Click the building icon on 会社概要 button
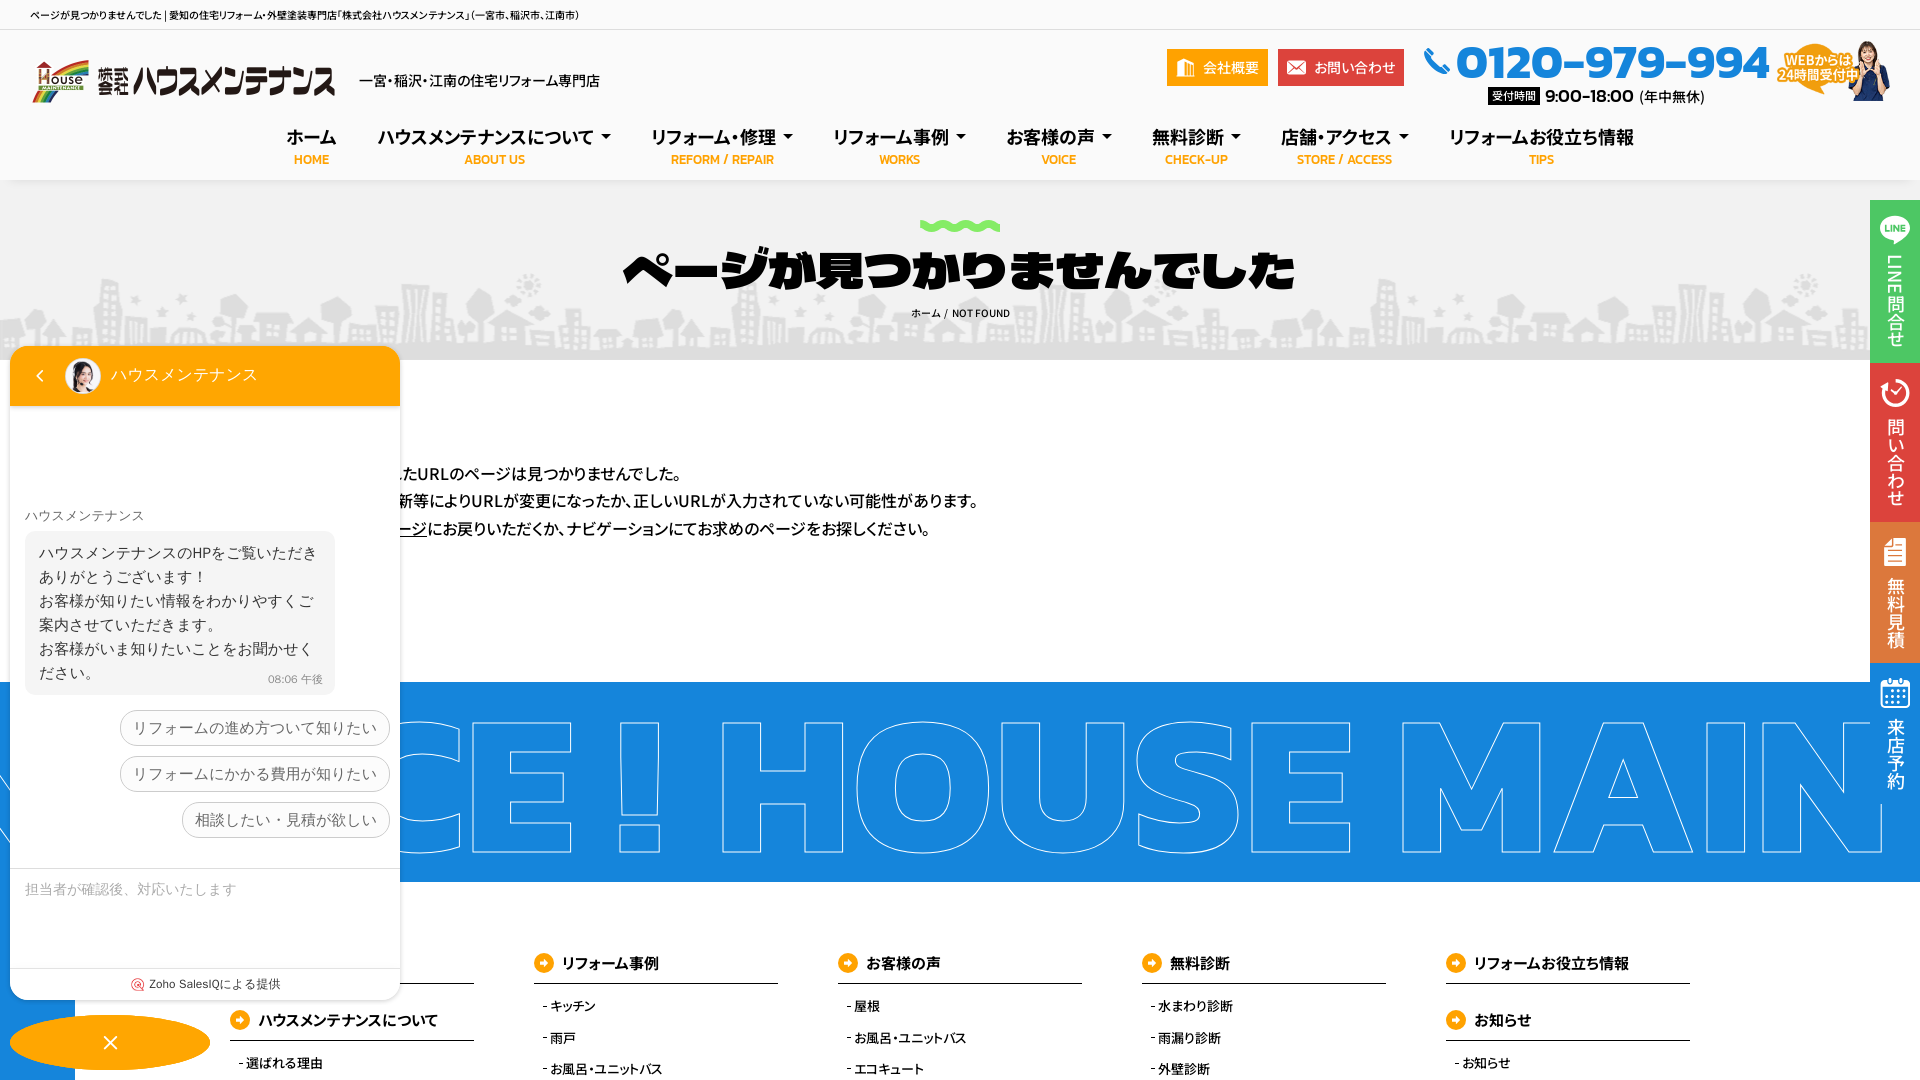1920x1080 pixels. [x=1186, y=67]
